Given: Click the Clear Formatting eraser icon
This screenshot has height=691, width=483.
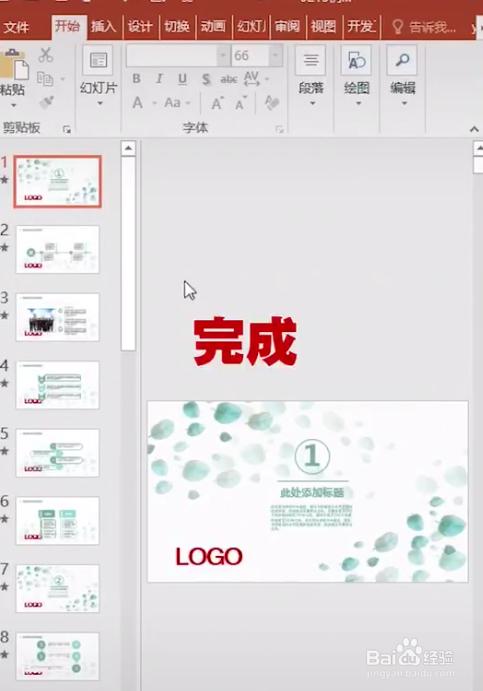Looking at the screenshot, I should click(271, 103).
